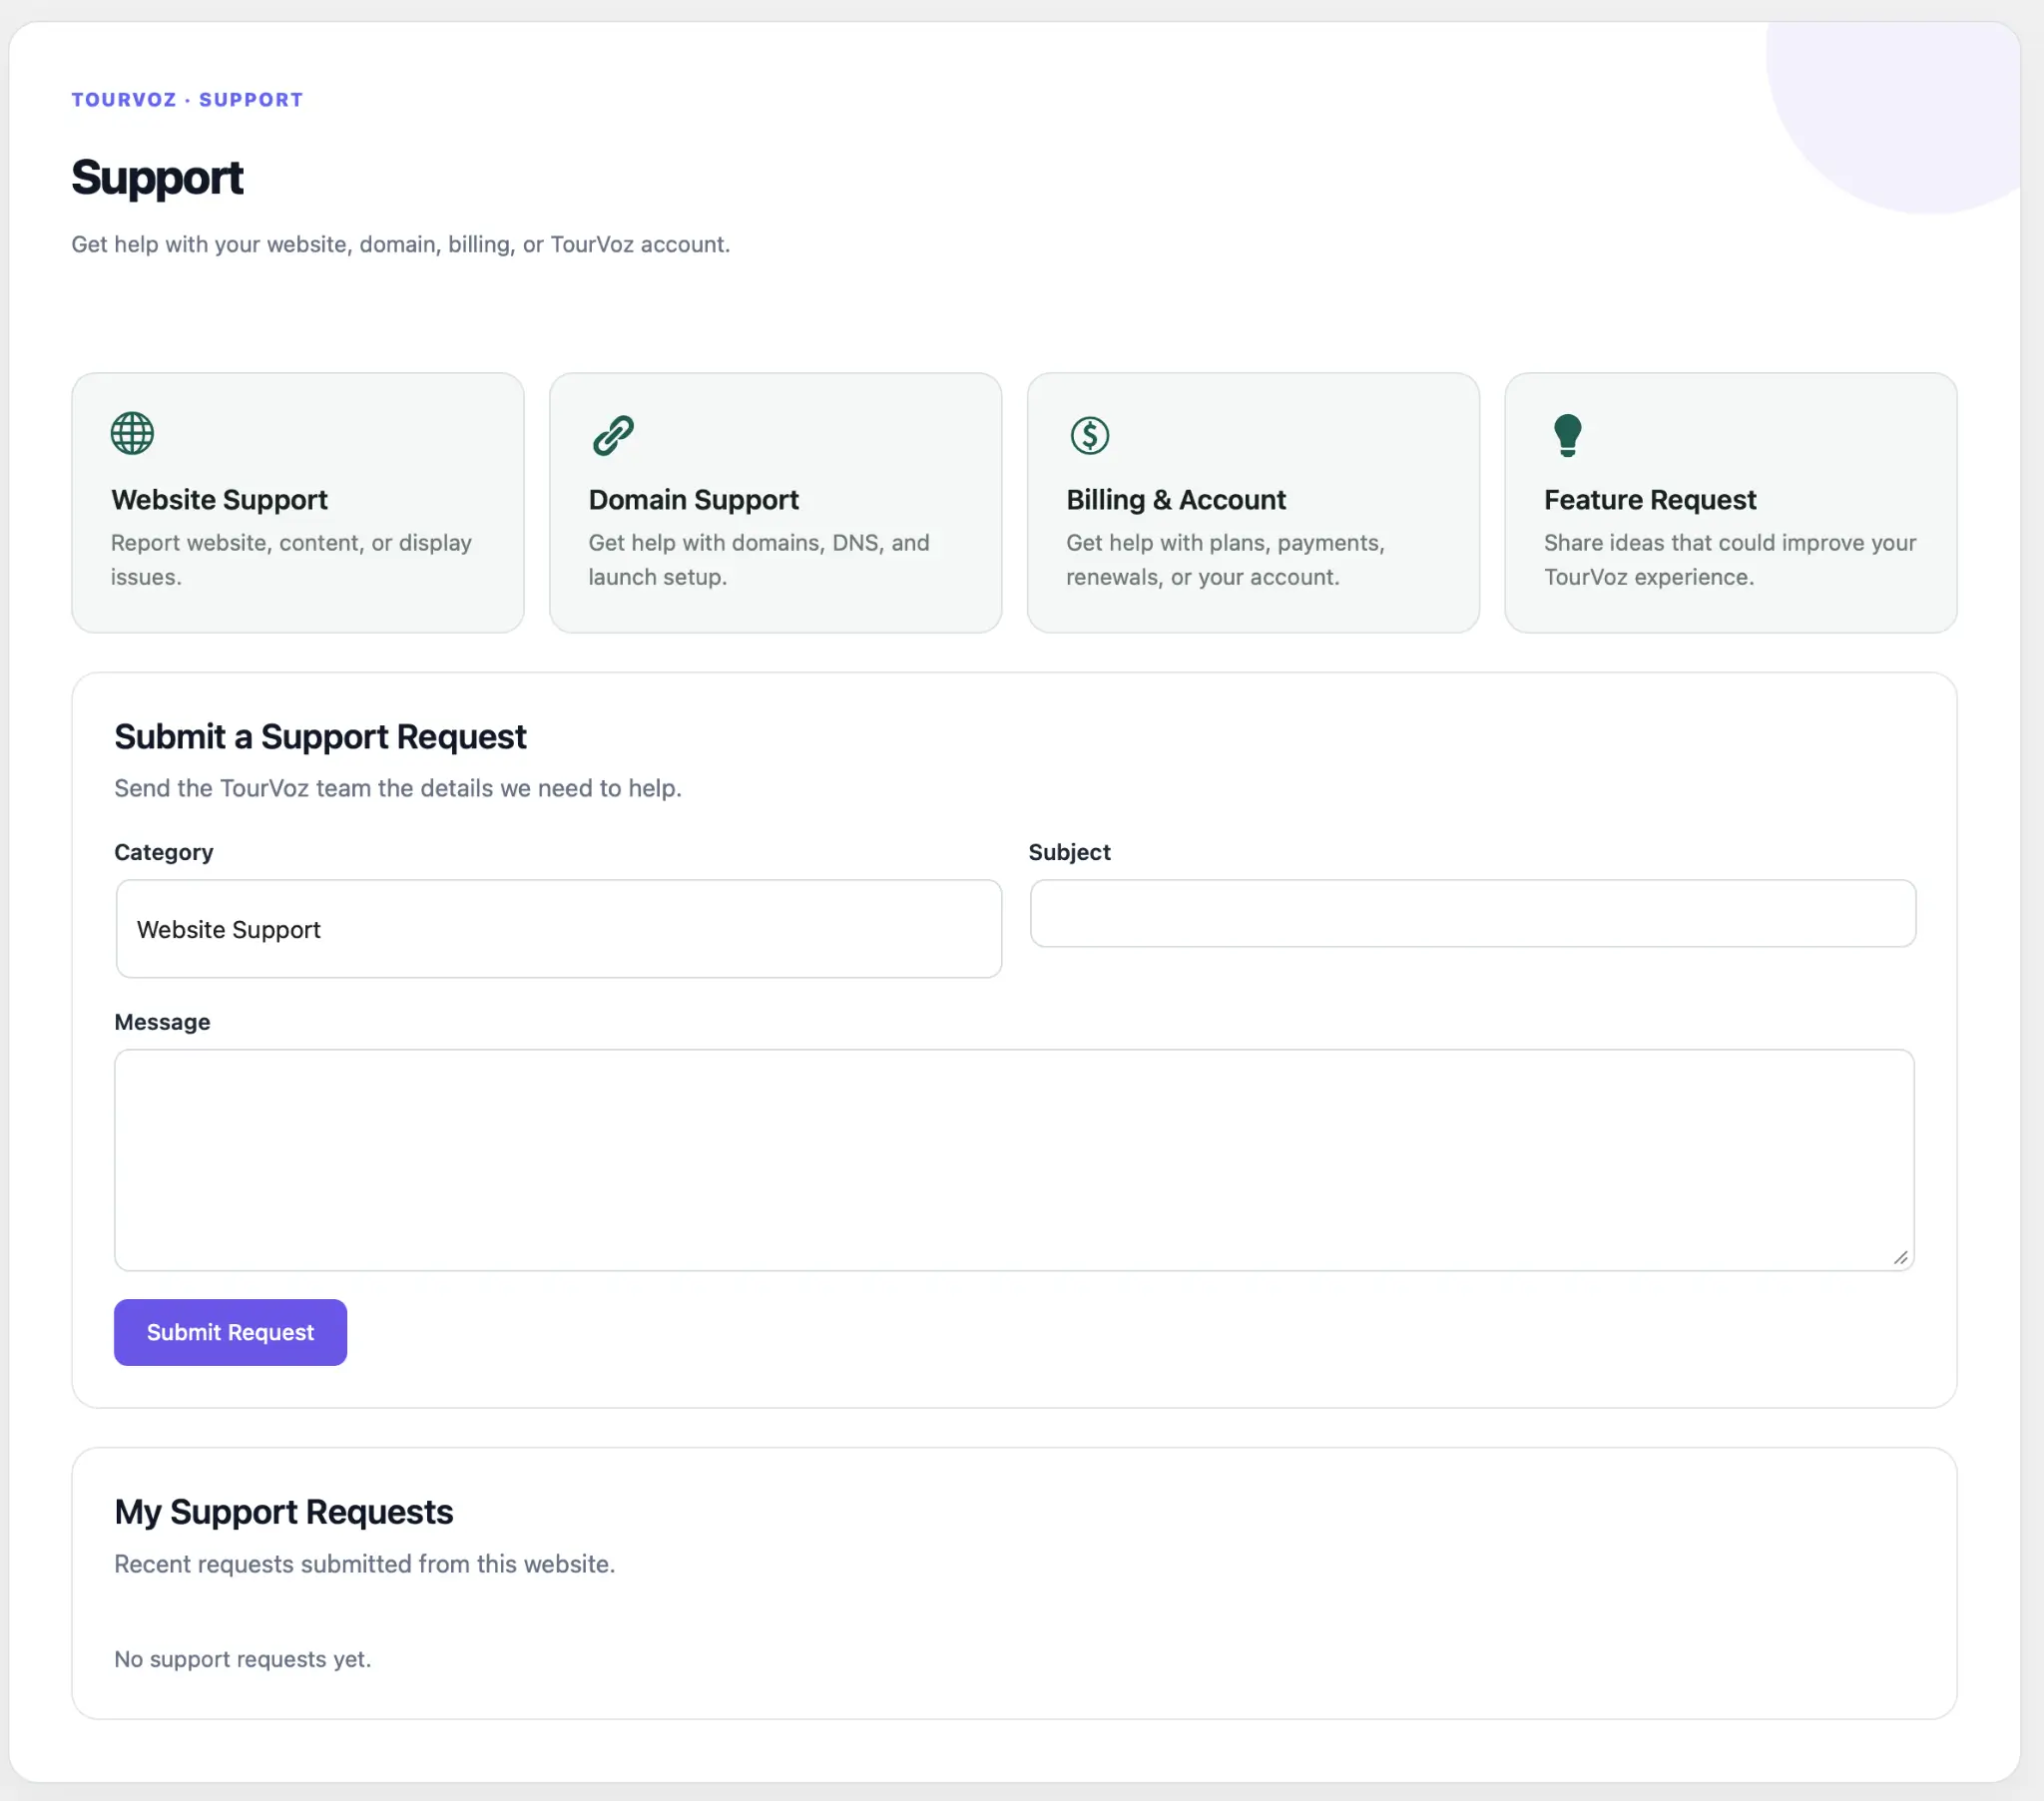2044x1801 pixels.
Task: Select the Domain Support card
Action: [775, 503]
